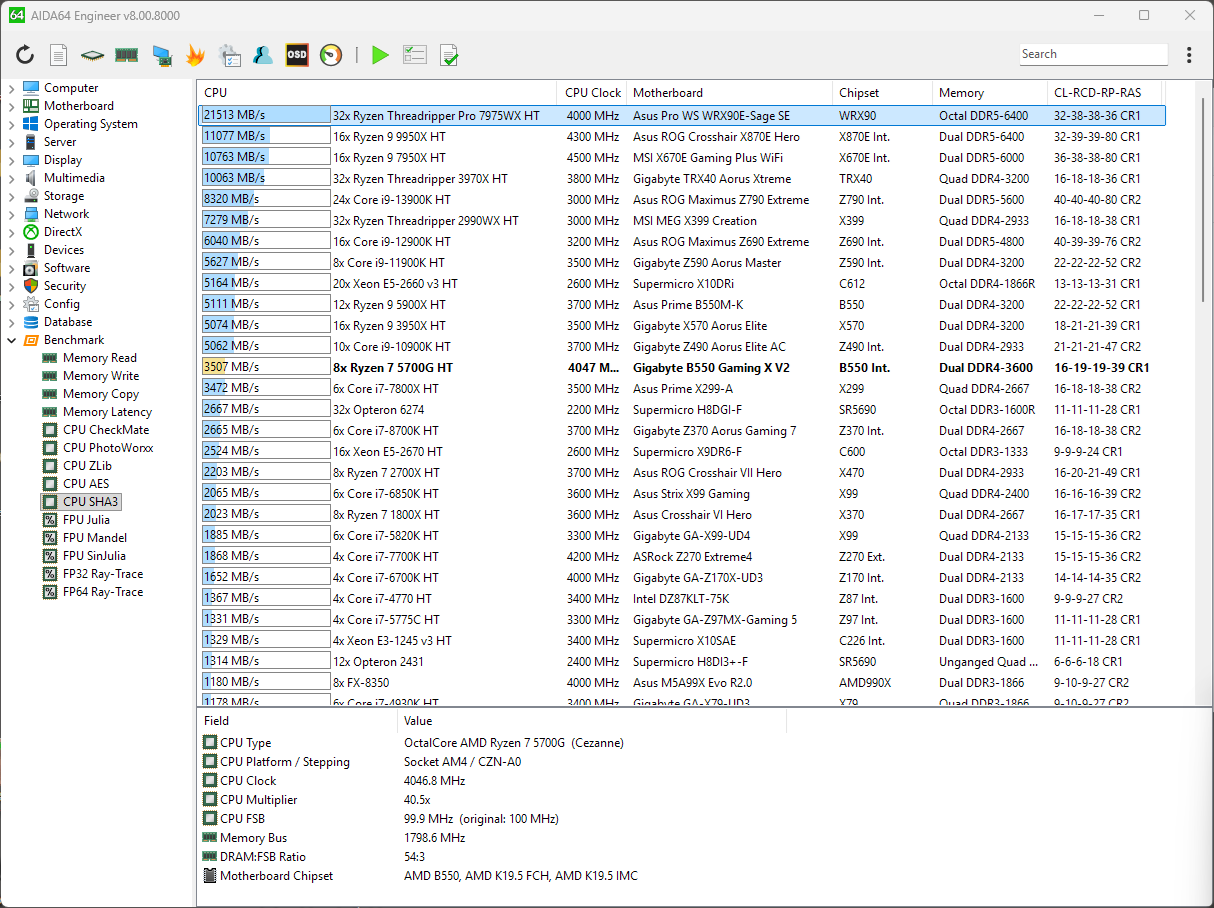Open the Report document icon in toolbar

point(59,56)
